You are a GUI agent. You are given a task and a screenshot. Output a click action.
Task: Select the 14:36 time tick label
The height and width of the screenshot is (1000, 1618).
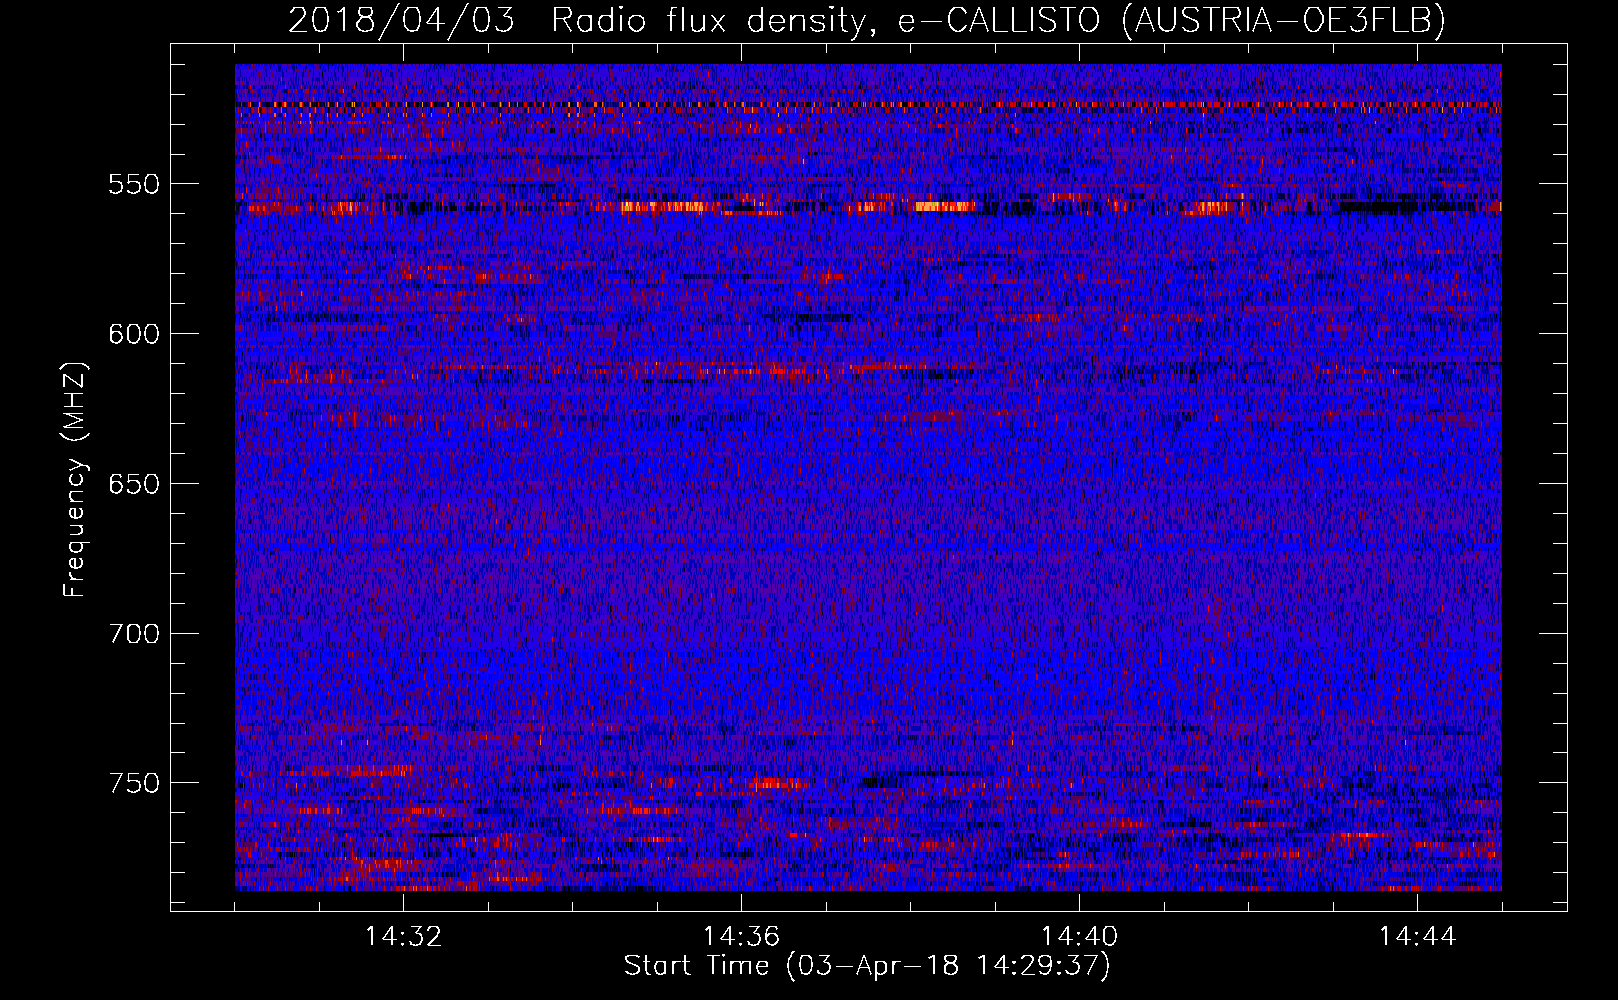click(x=741, y=937)
